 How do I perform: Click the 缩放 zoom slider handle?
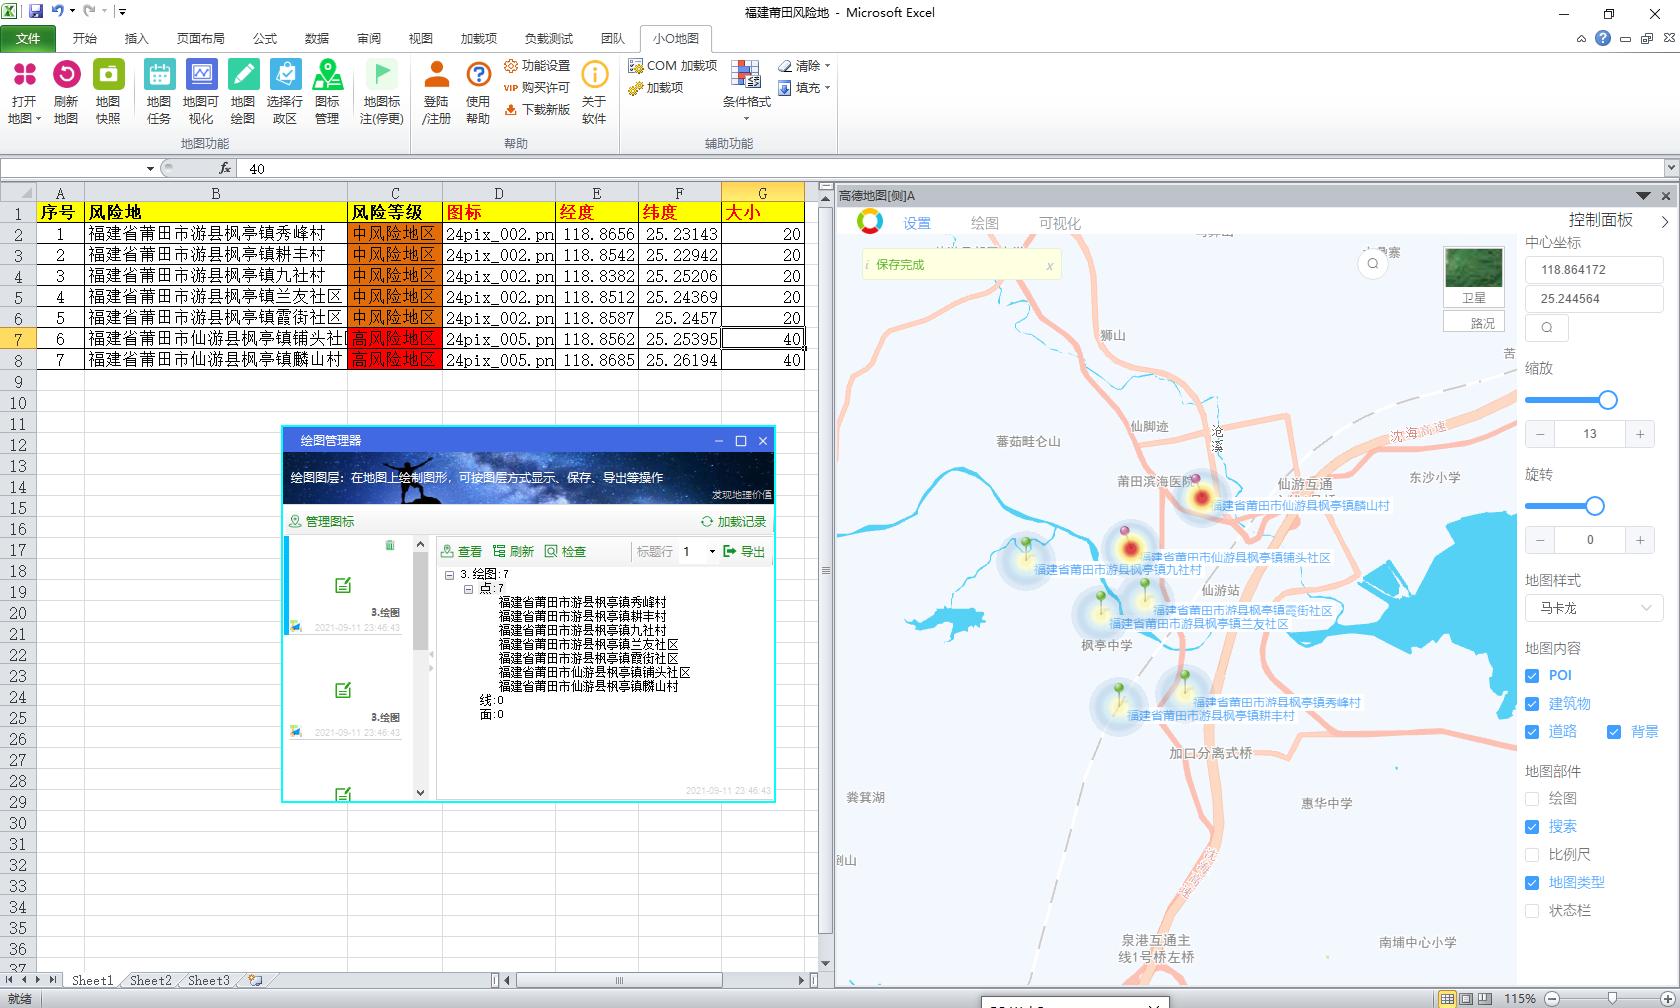tap(1608, 400)
